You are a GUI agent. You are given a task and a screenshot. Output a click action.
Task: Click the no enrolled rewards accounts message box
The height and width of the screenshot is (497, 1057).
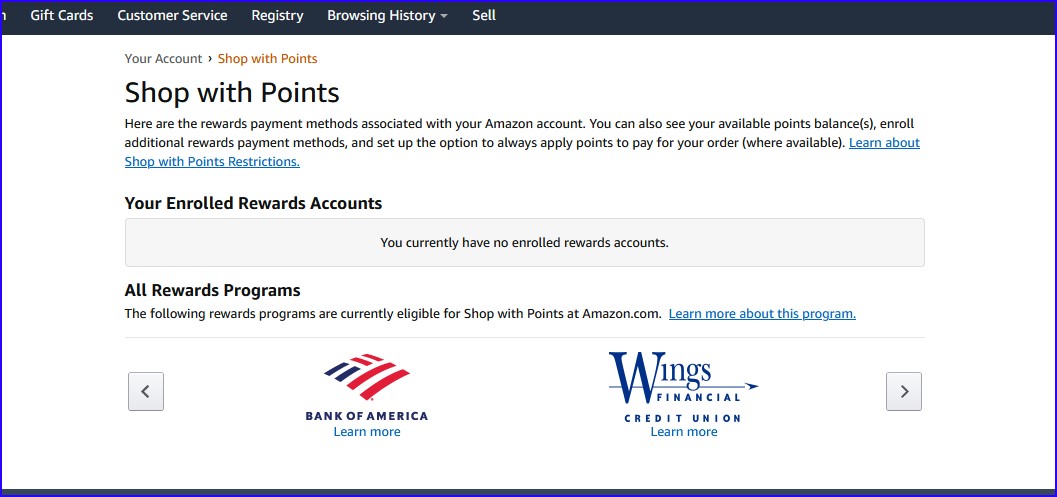click(524, 242)
